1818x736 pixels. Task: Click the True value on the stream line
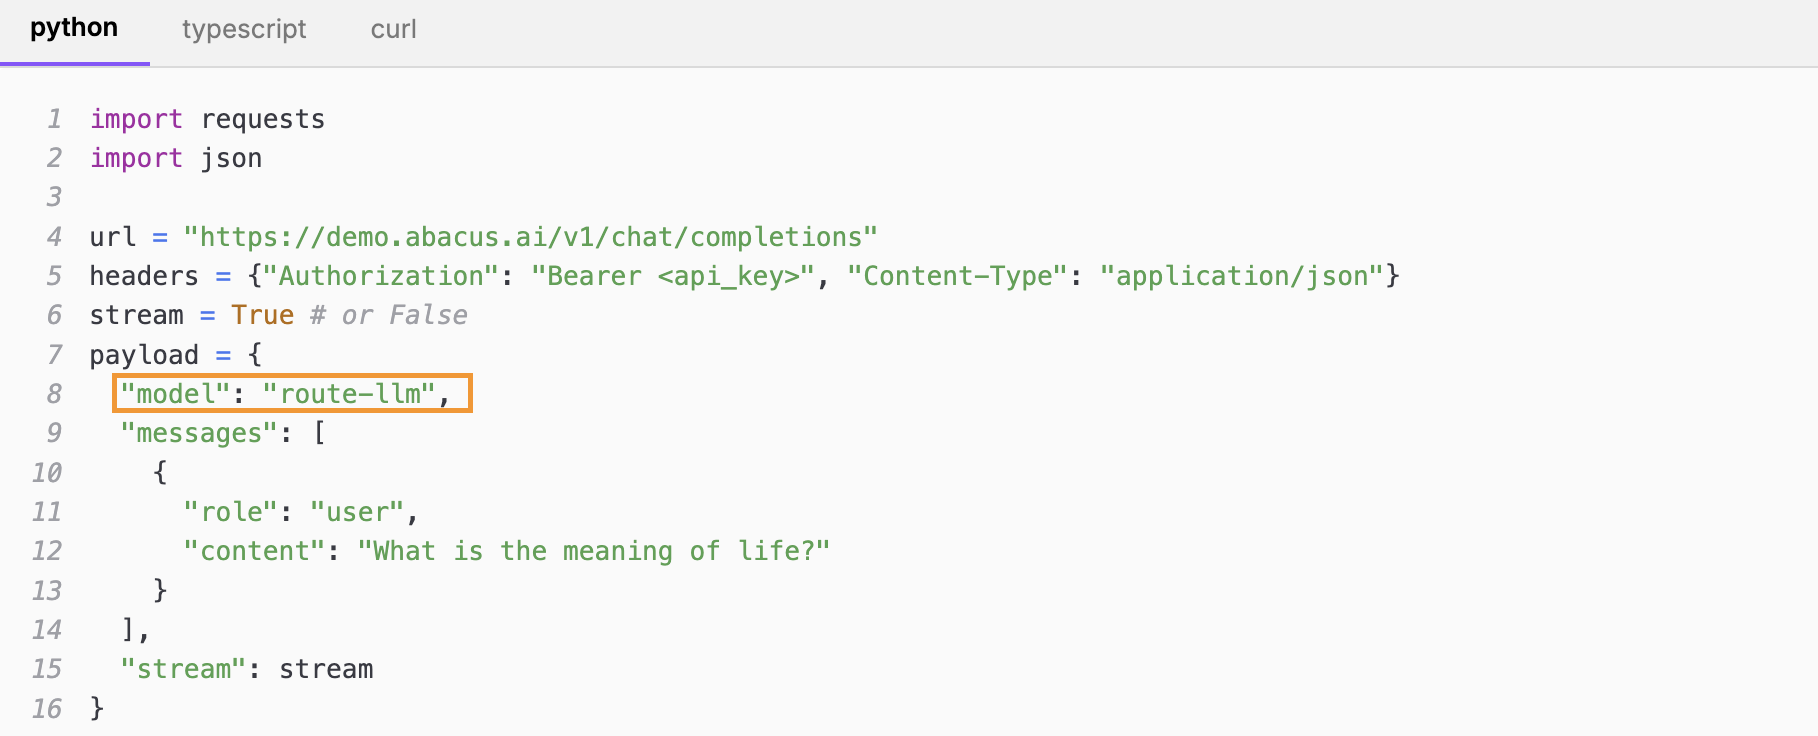point(263,315)
